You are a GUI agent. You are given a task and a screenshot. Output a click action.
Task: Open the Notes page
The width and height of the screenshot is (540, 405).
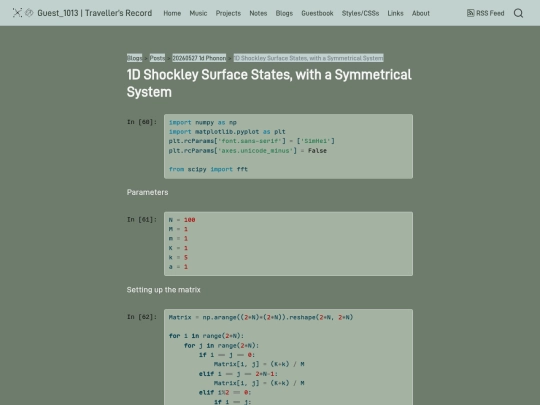(258, 13)
